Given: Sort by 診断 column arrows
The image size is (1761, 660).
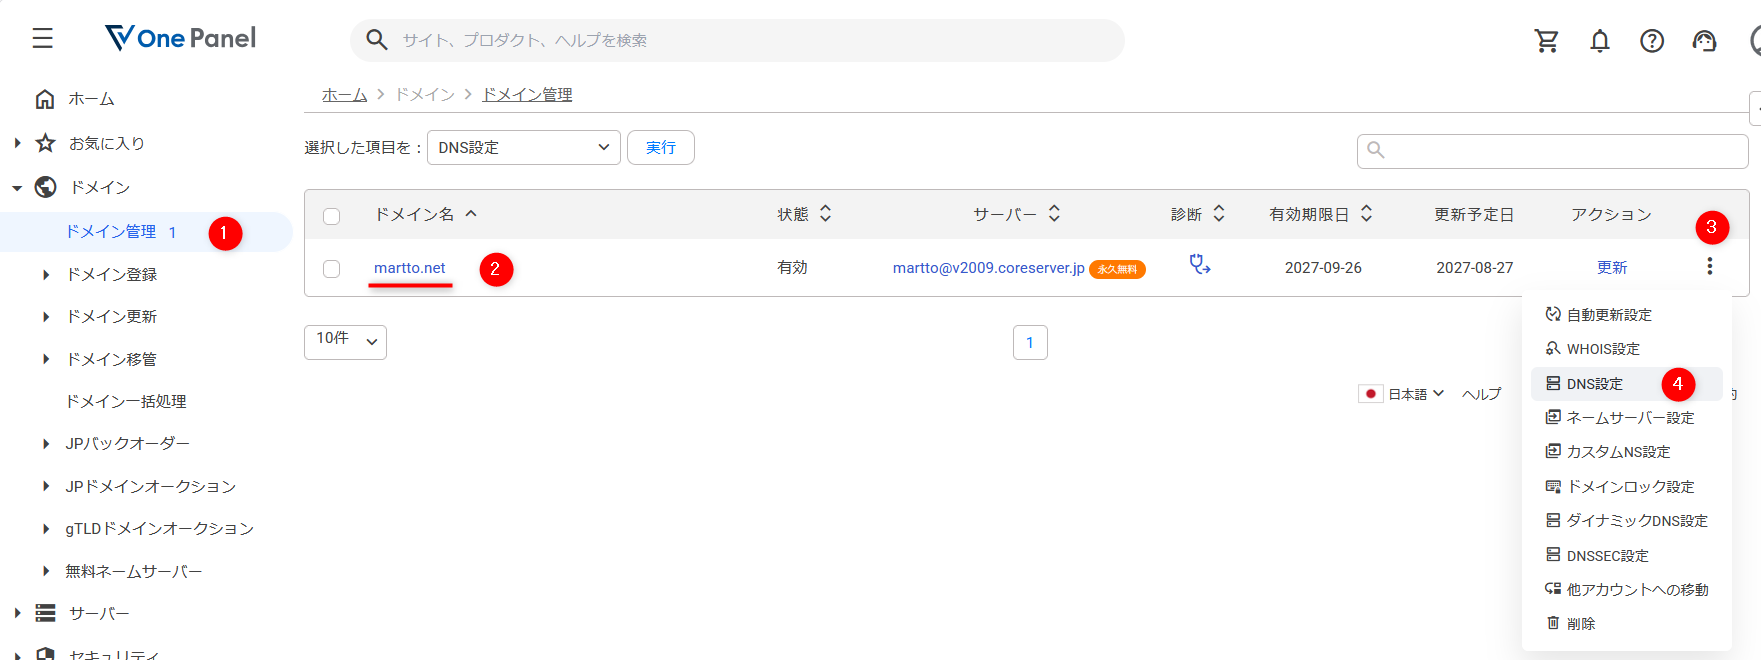Looking at the screenshot, I should coord(1219,214).
